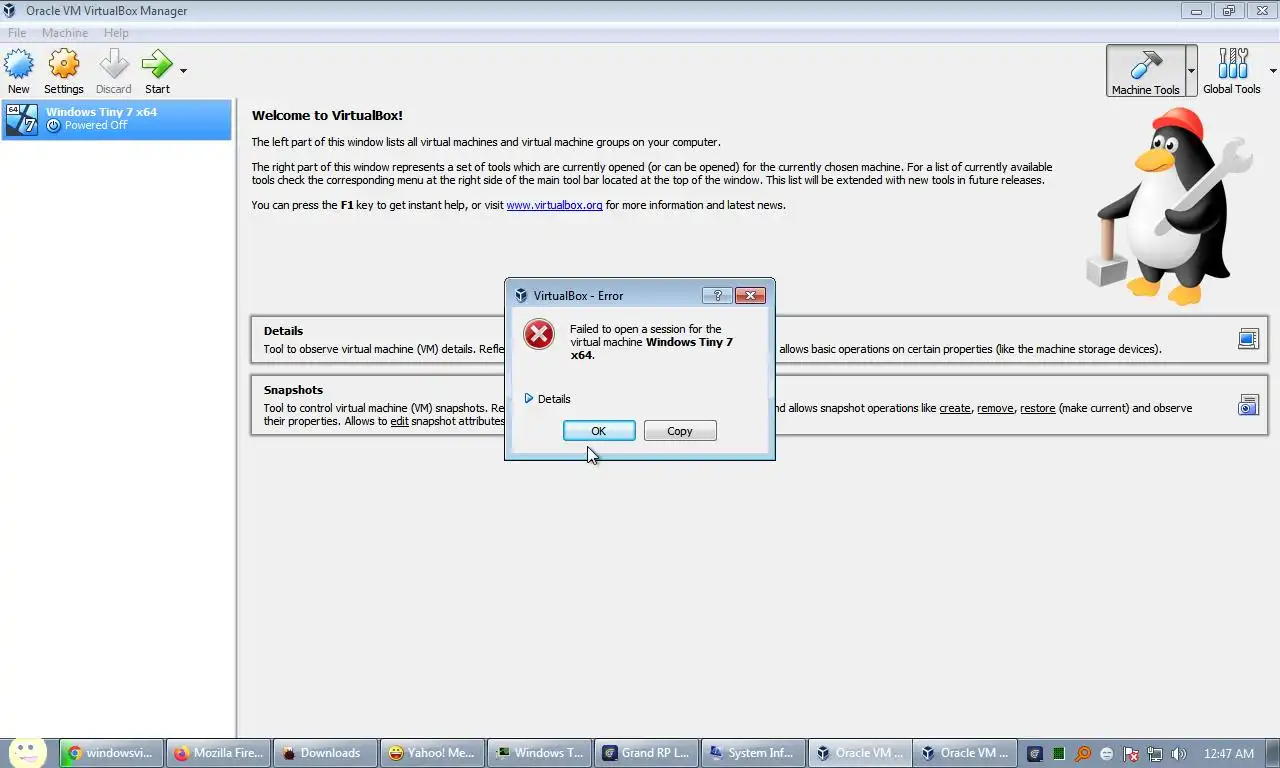The width and height of the screenshot is (1280, 768).
Task: Close the VirtualBox Error dialog
Action: coord(750,295)
